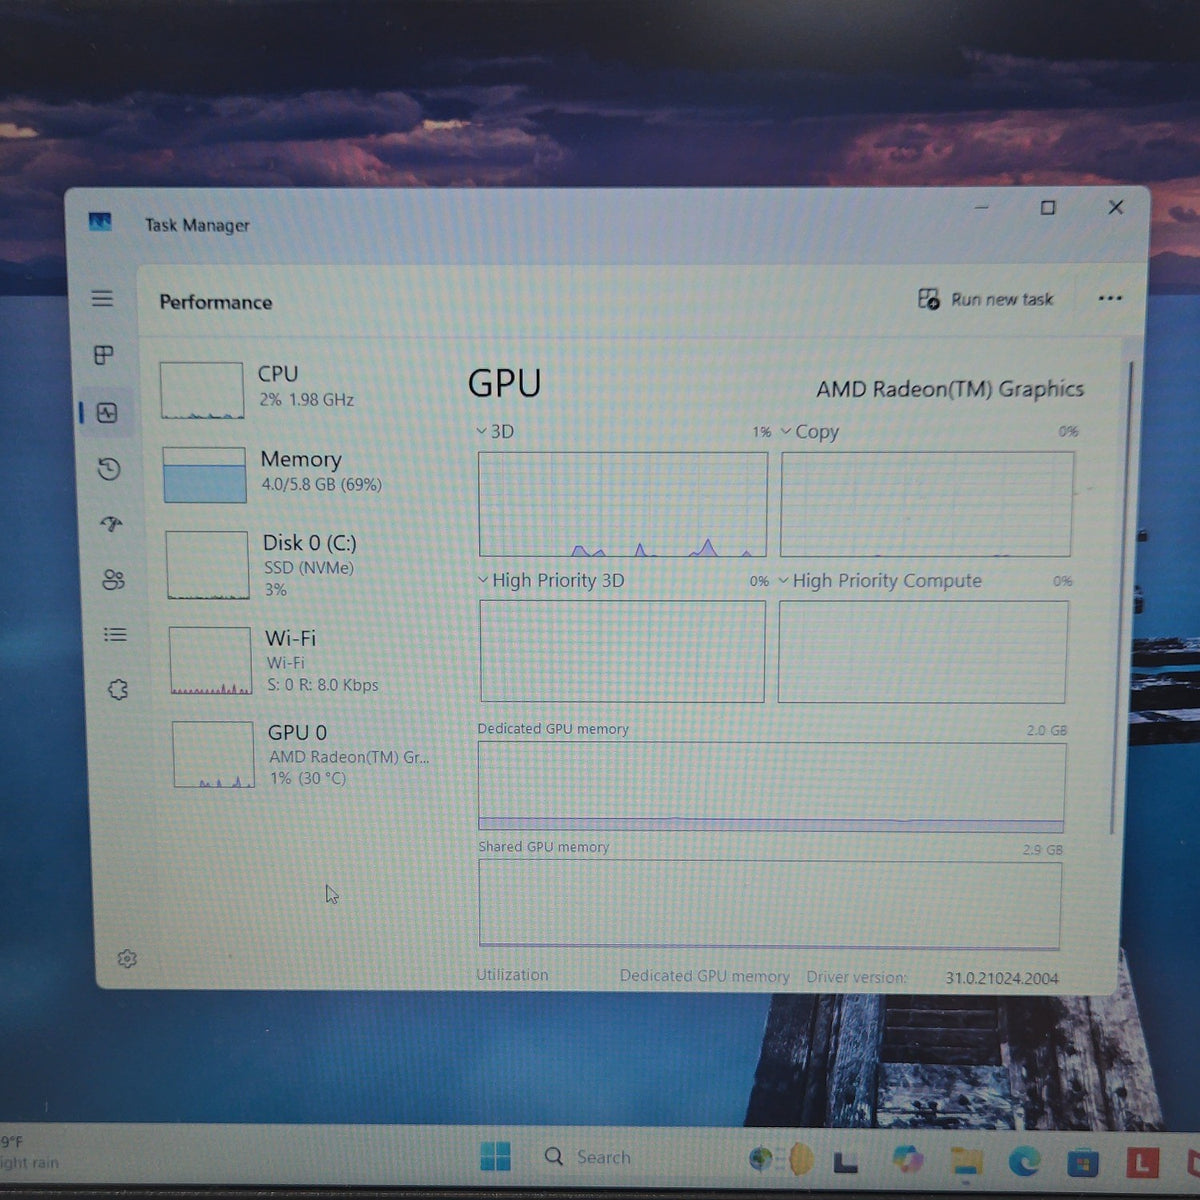Click the Run new task button label
Image resolution: width=1200 pixels, height=1200 pixels.
[x=1002, y=299]
